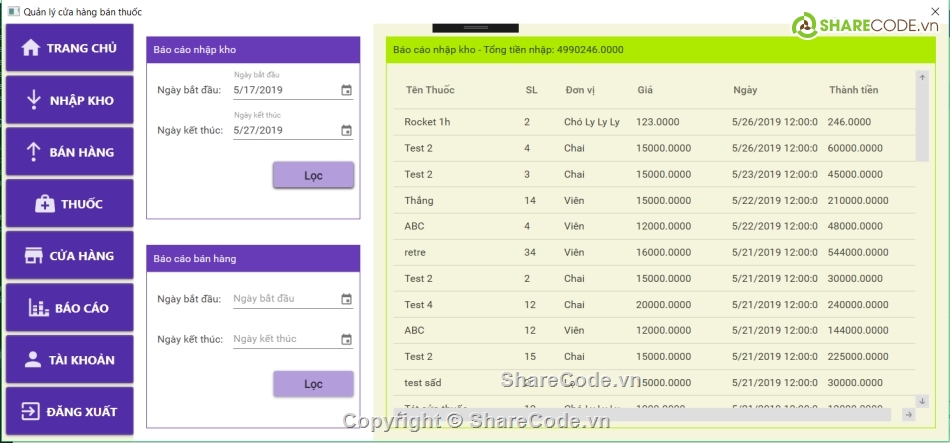Click the medical bag icon on Thuốc
The width and height of the screenshot is (950, 443).
(x=45, y=204)
